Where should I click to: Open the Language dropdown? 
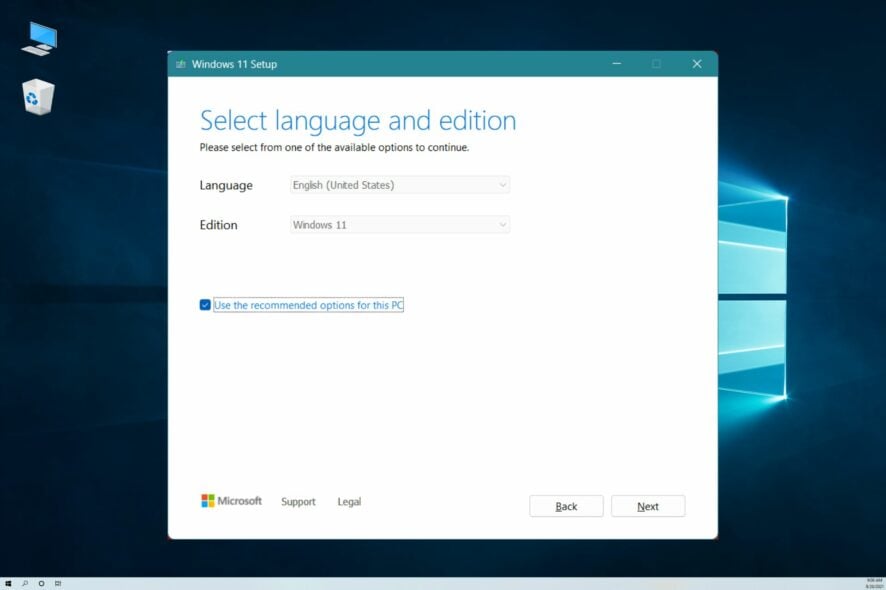pyautogui.click(x=400, y=185)
